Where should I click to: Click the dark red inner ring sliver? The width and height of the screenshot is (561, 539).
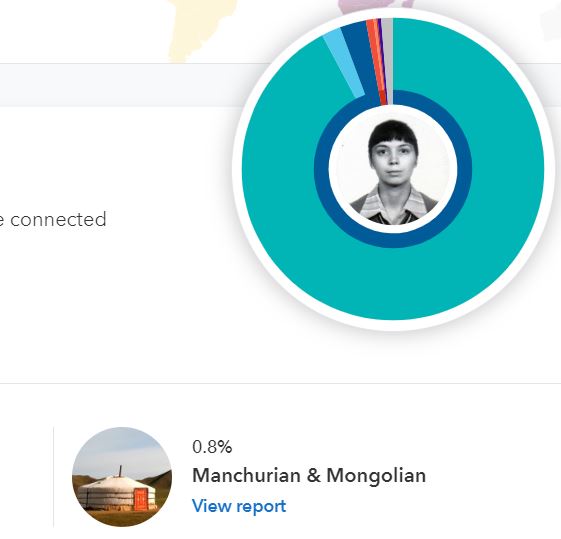point(384,98)
